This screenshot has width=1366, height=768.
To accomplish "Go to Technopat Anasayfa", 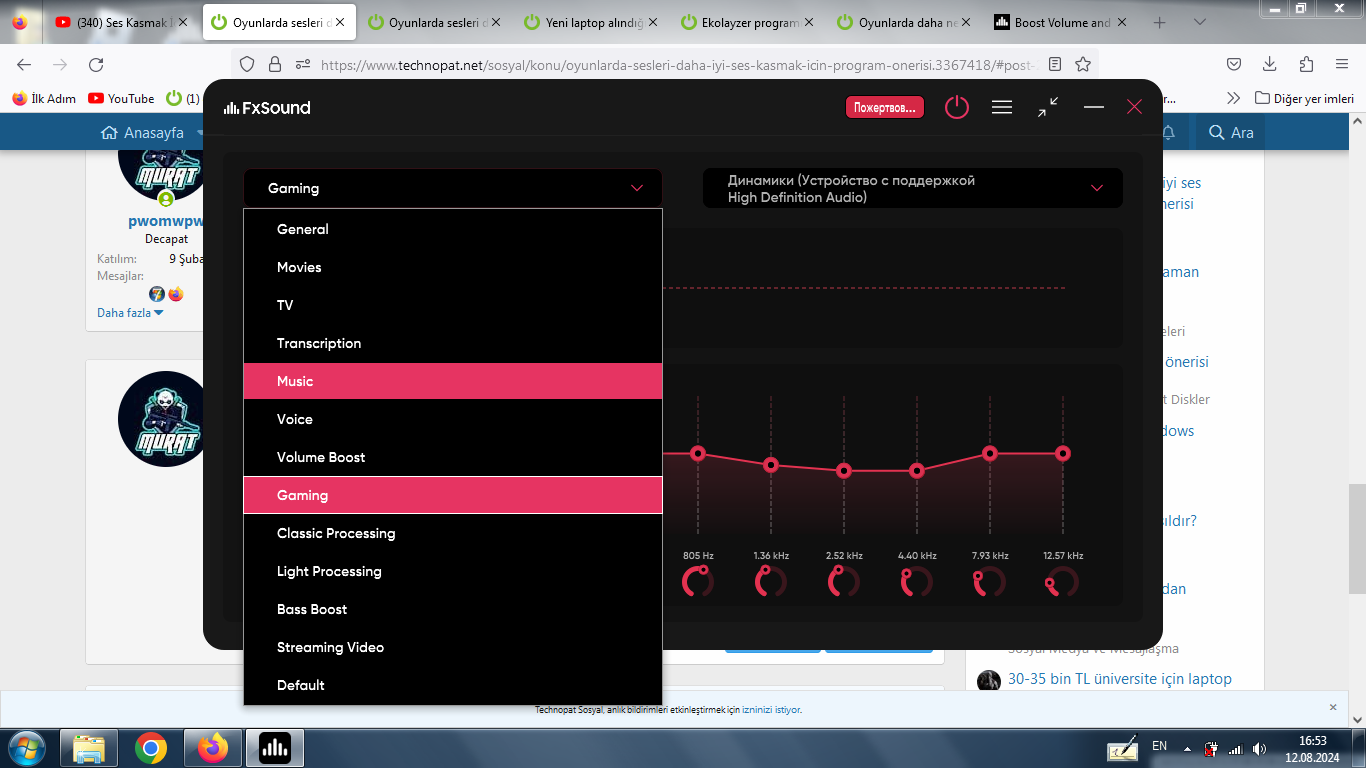I will pyautogui.click(x=142, y=132).
